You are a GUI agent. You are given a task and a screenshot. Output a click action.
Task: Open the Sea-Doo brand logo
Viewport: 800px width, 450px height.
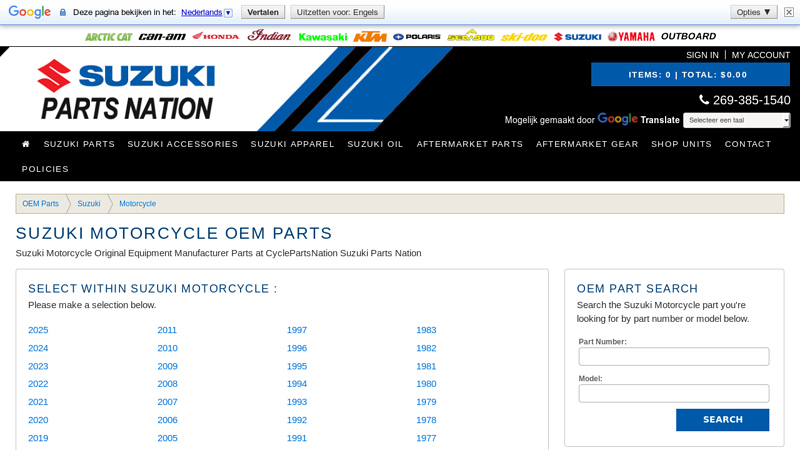pos(470,36)
